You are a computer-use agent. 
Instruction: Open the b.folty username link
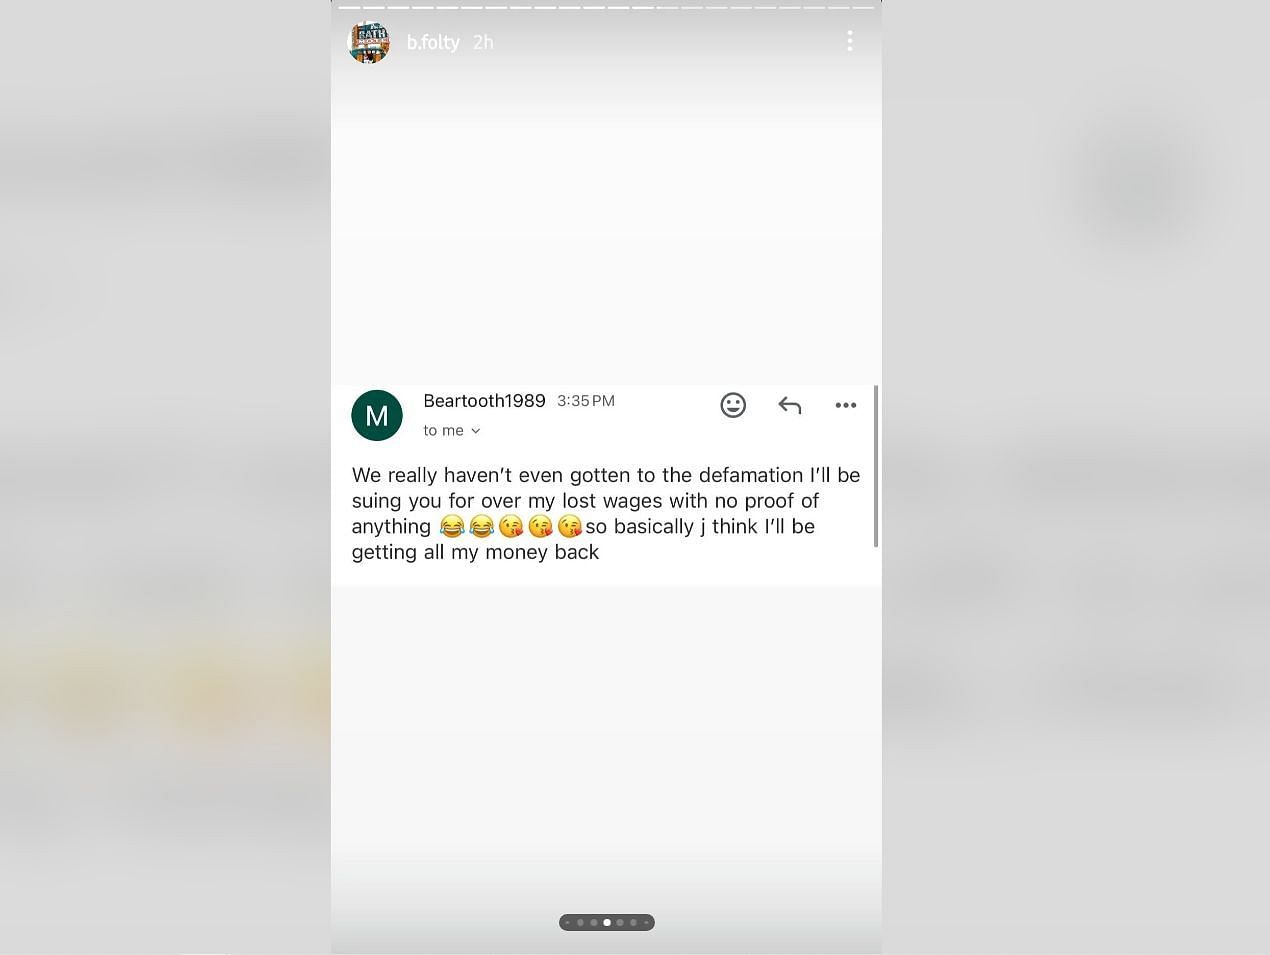pos(433,42)
